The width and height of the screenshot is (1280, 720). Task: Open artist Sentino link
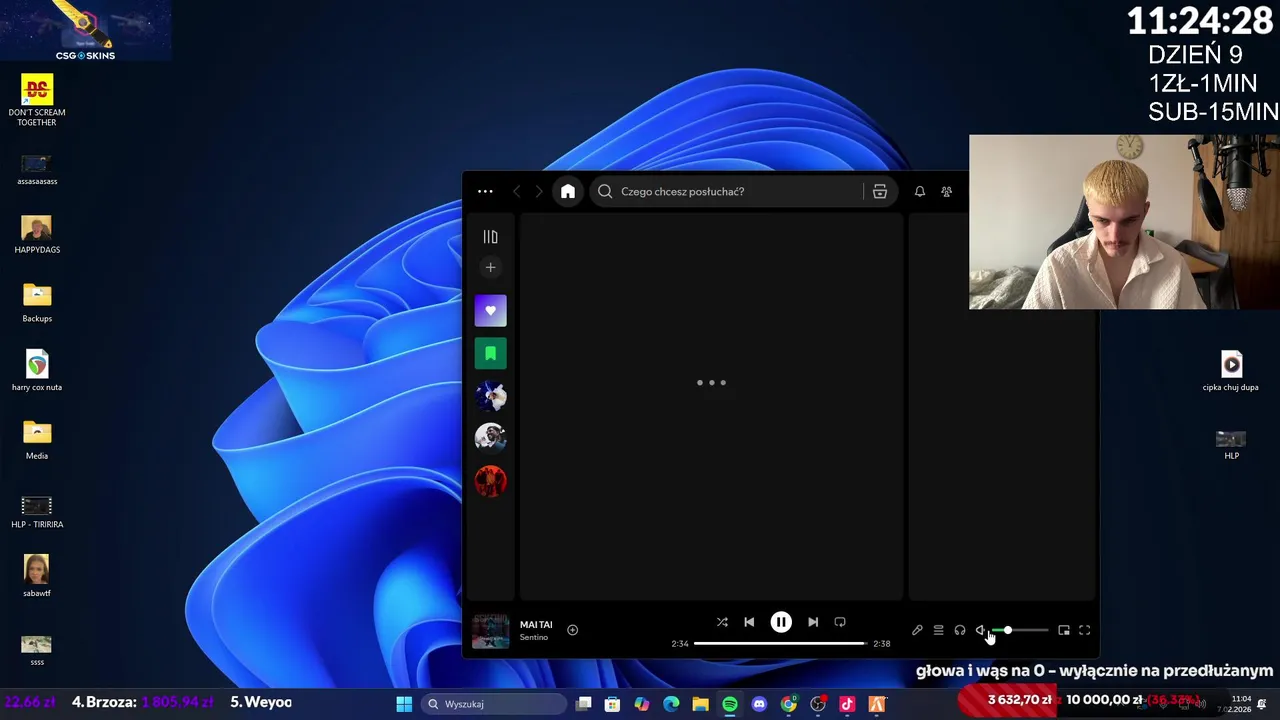[533, 637]
